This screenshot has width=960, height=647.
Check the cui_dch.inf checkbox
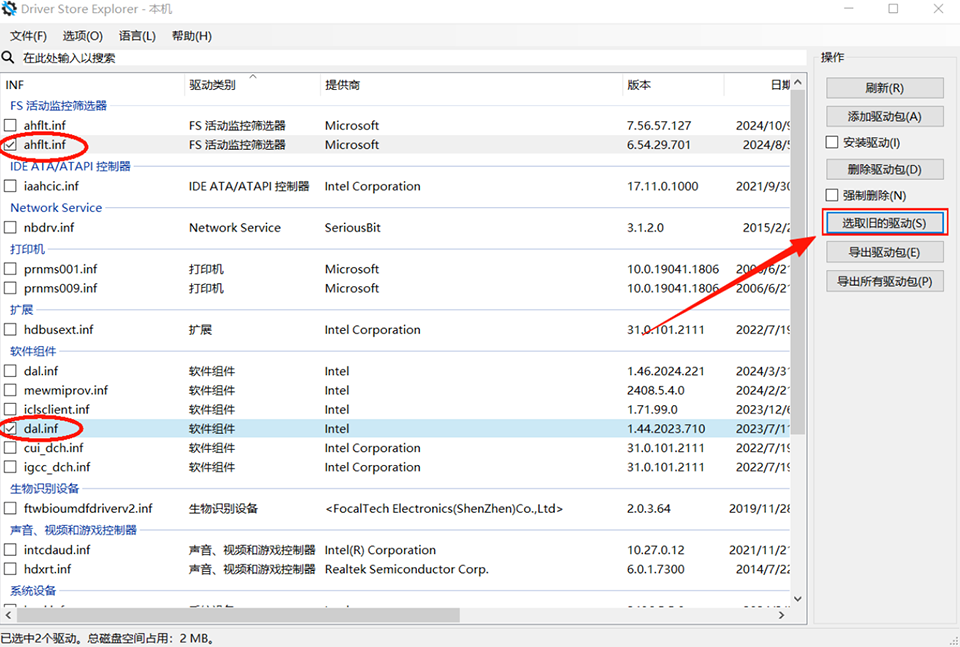[10, 448]
